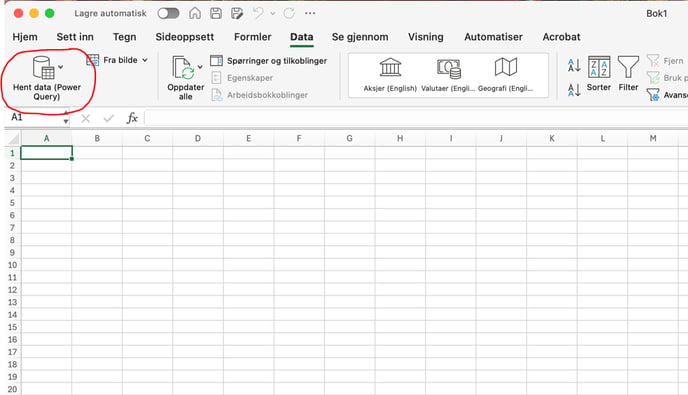Open the Oppdater alle dropdown arrow

(200, 67)
